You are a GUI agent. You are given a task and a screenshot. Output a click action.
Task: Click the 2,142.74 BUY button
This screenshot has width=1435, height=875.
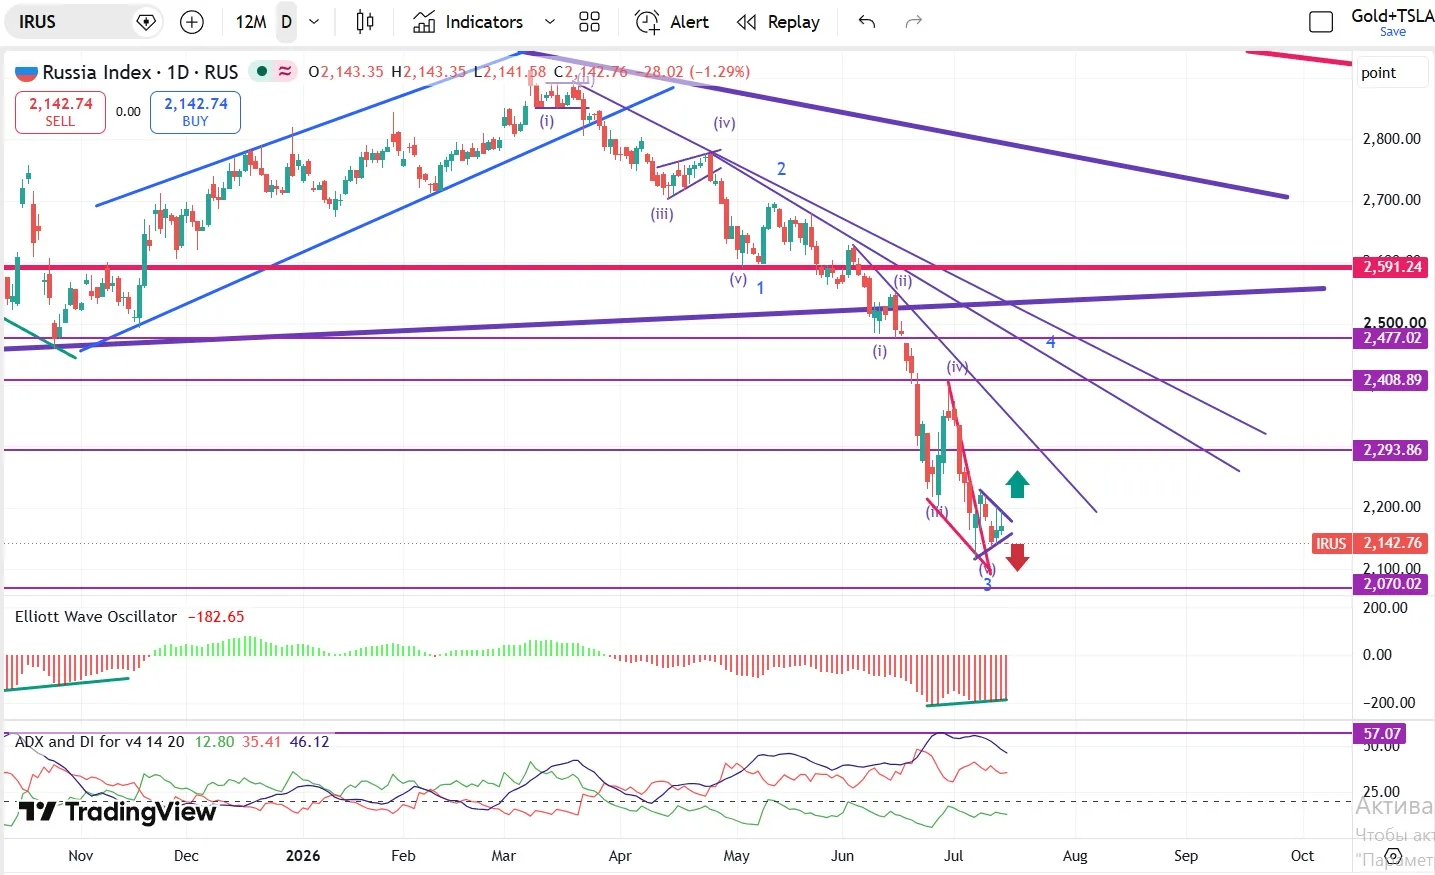point(195,112)
